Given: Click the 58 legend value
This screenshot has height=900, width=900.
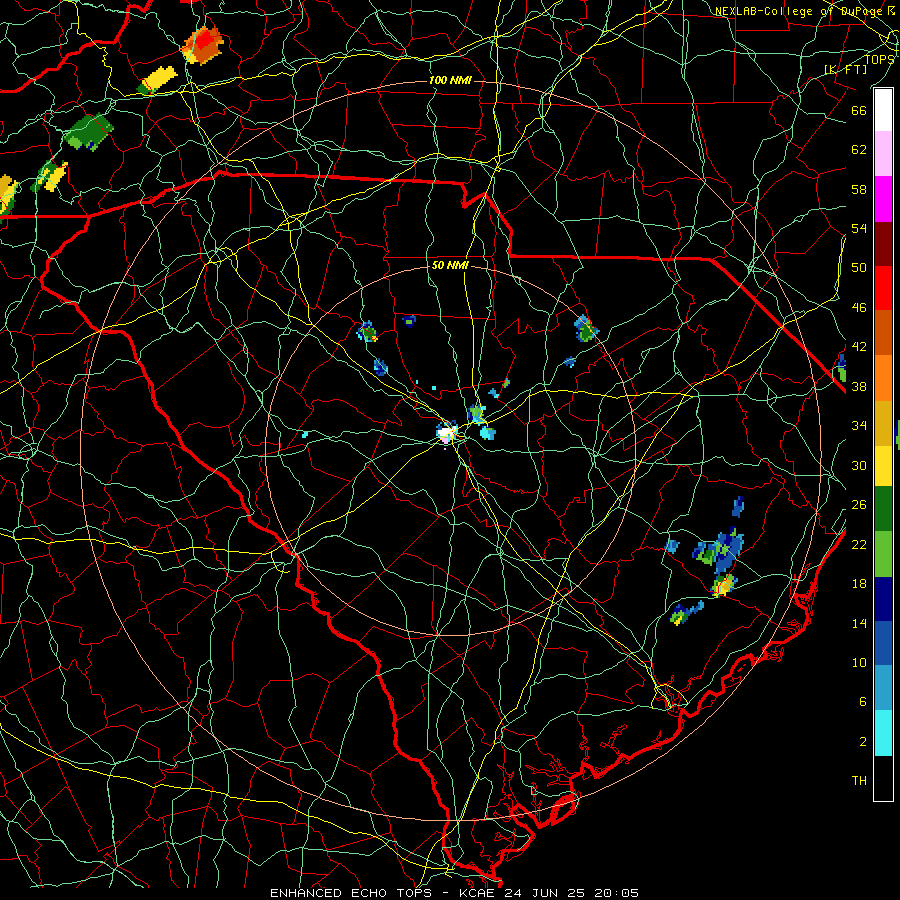Looking at the screenshot, I should (859, 189).
